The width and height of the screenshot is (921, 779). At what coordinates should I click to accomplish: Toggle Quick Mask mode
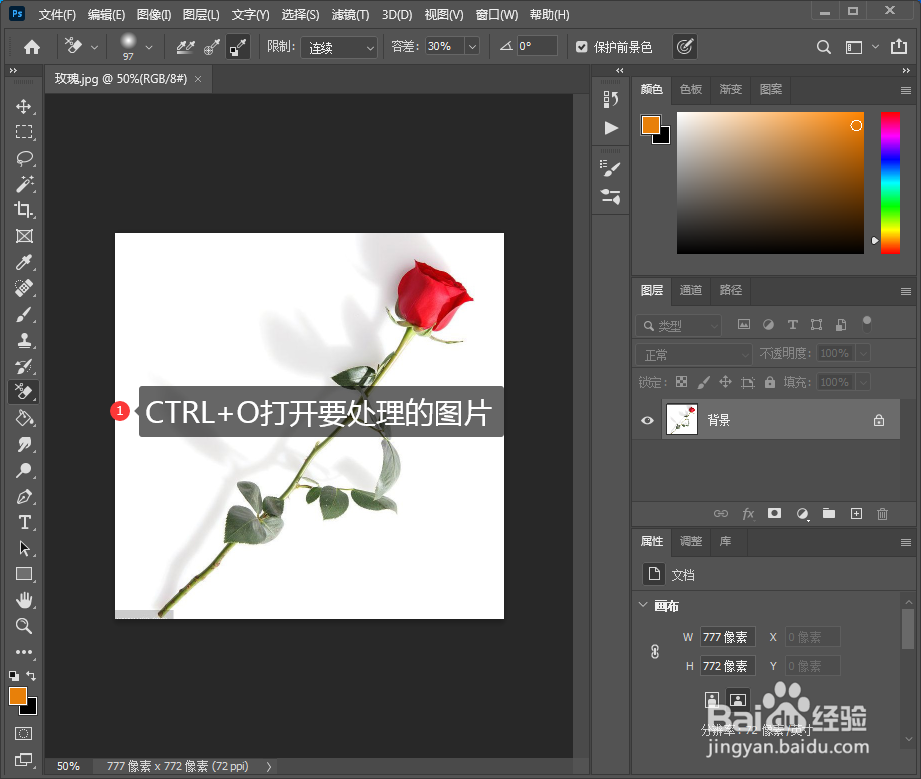24,733
